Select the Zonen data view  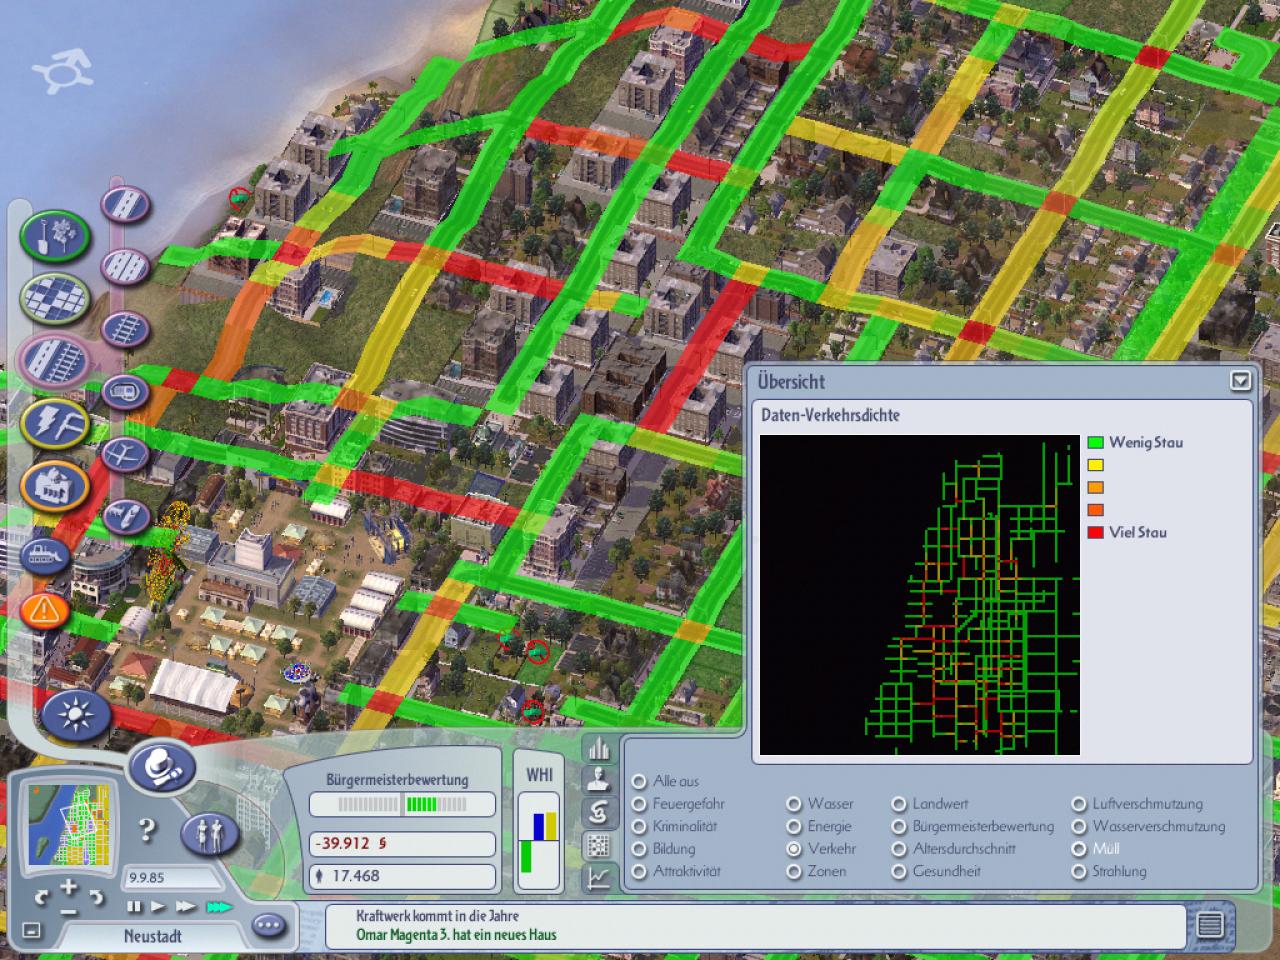794,872
